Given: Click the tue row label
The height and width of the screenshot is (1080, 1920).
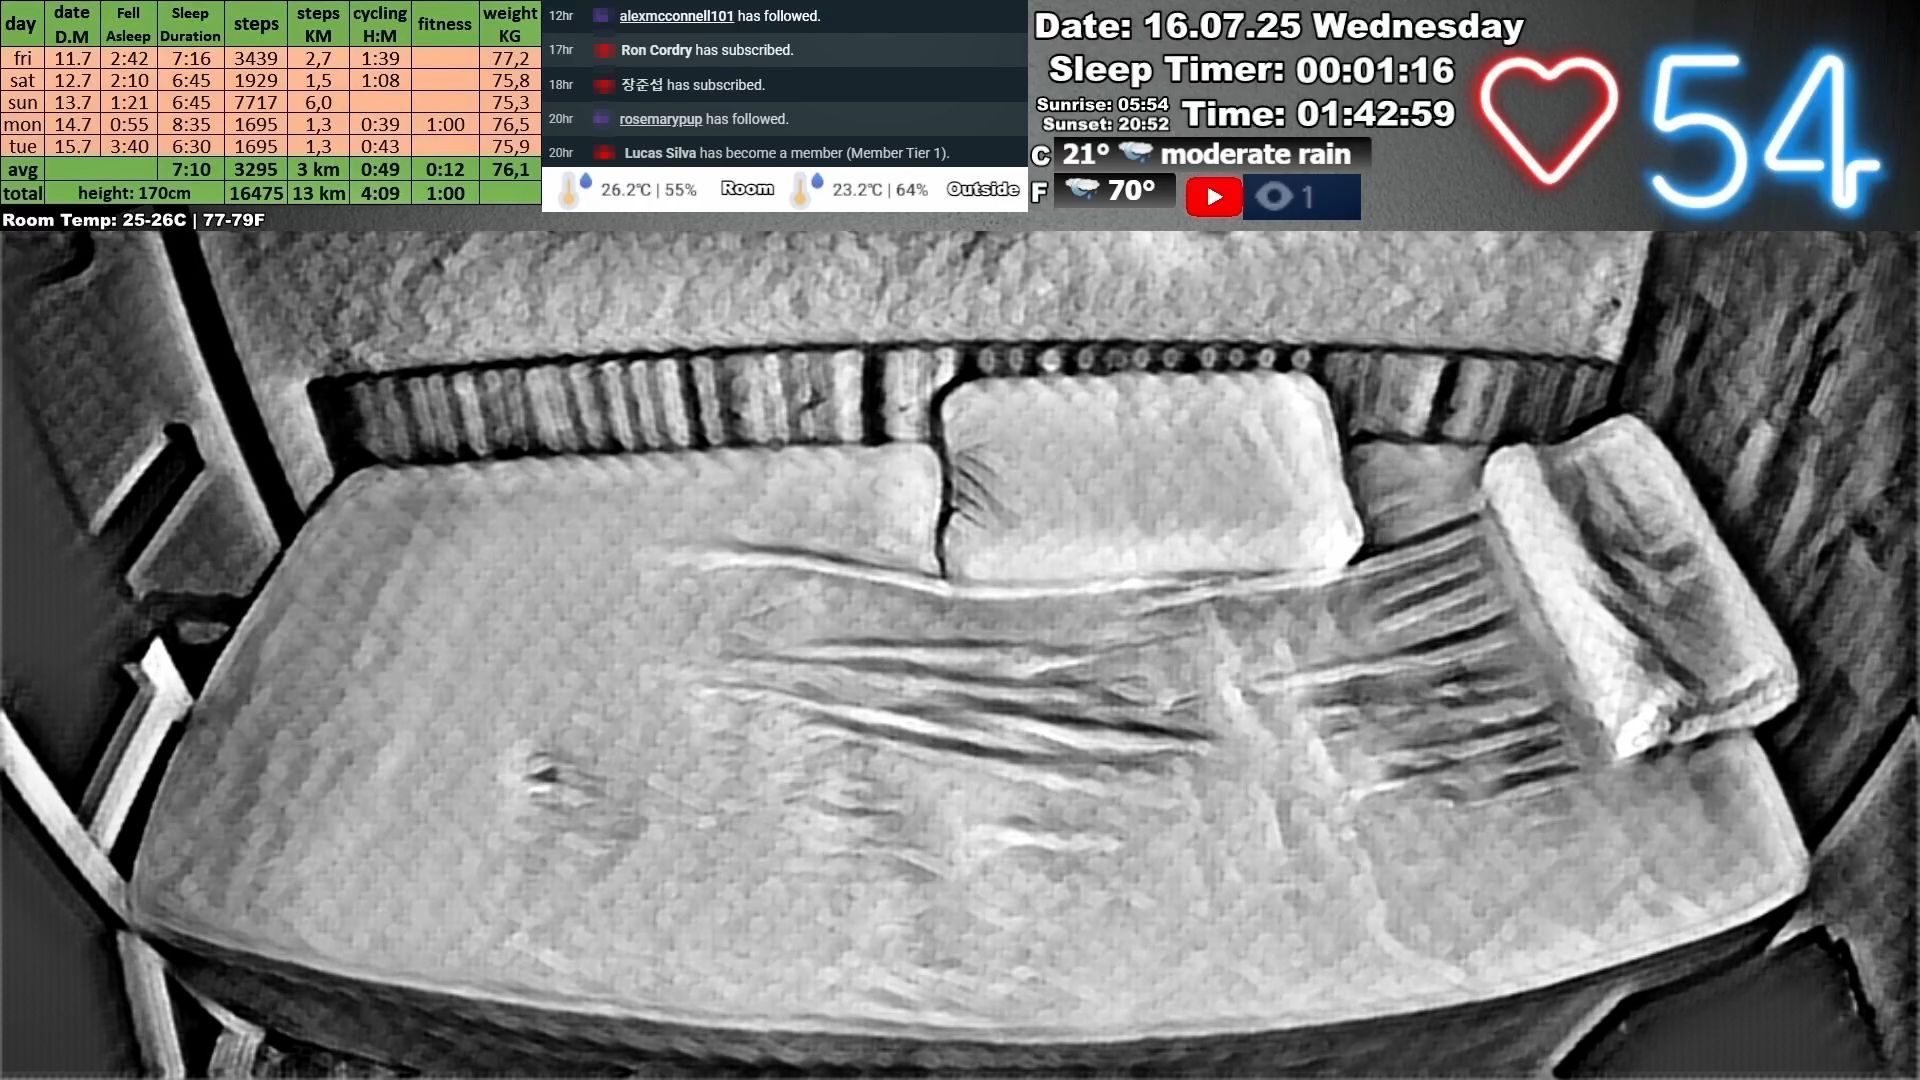Looking at the screenshot, I should (x=22, y=147).
